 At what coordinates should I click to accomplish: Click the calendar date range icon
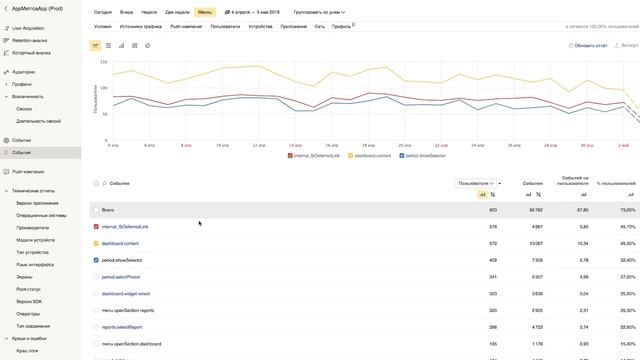[x=227, y=12]
